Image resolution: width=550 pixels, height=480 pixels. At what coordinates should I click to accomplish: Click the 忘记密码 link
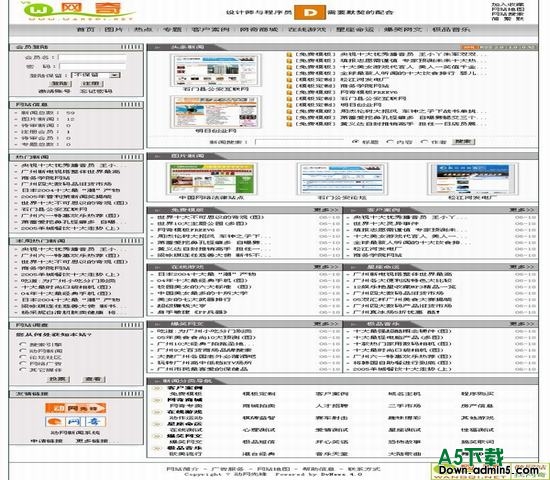(x=96, y=91)
